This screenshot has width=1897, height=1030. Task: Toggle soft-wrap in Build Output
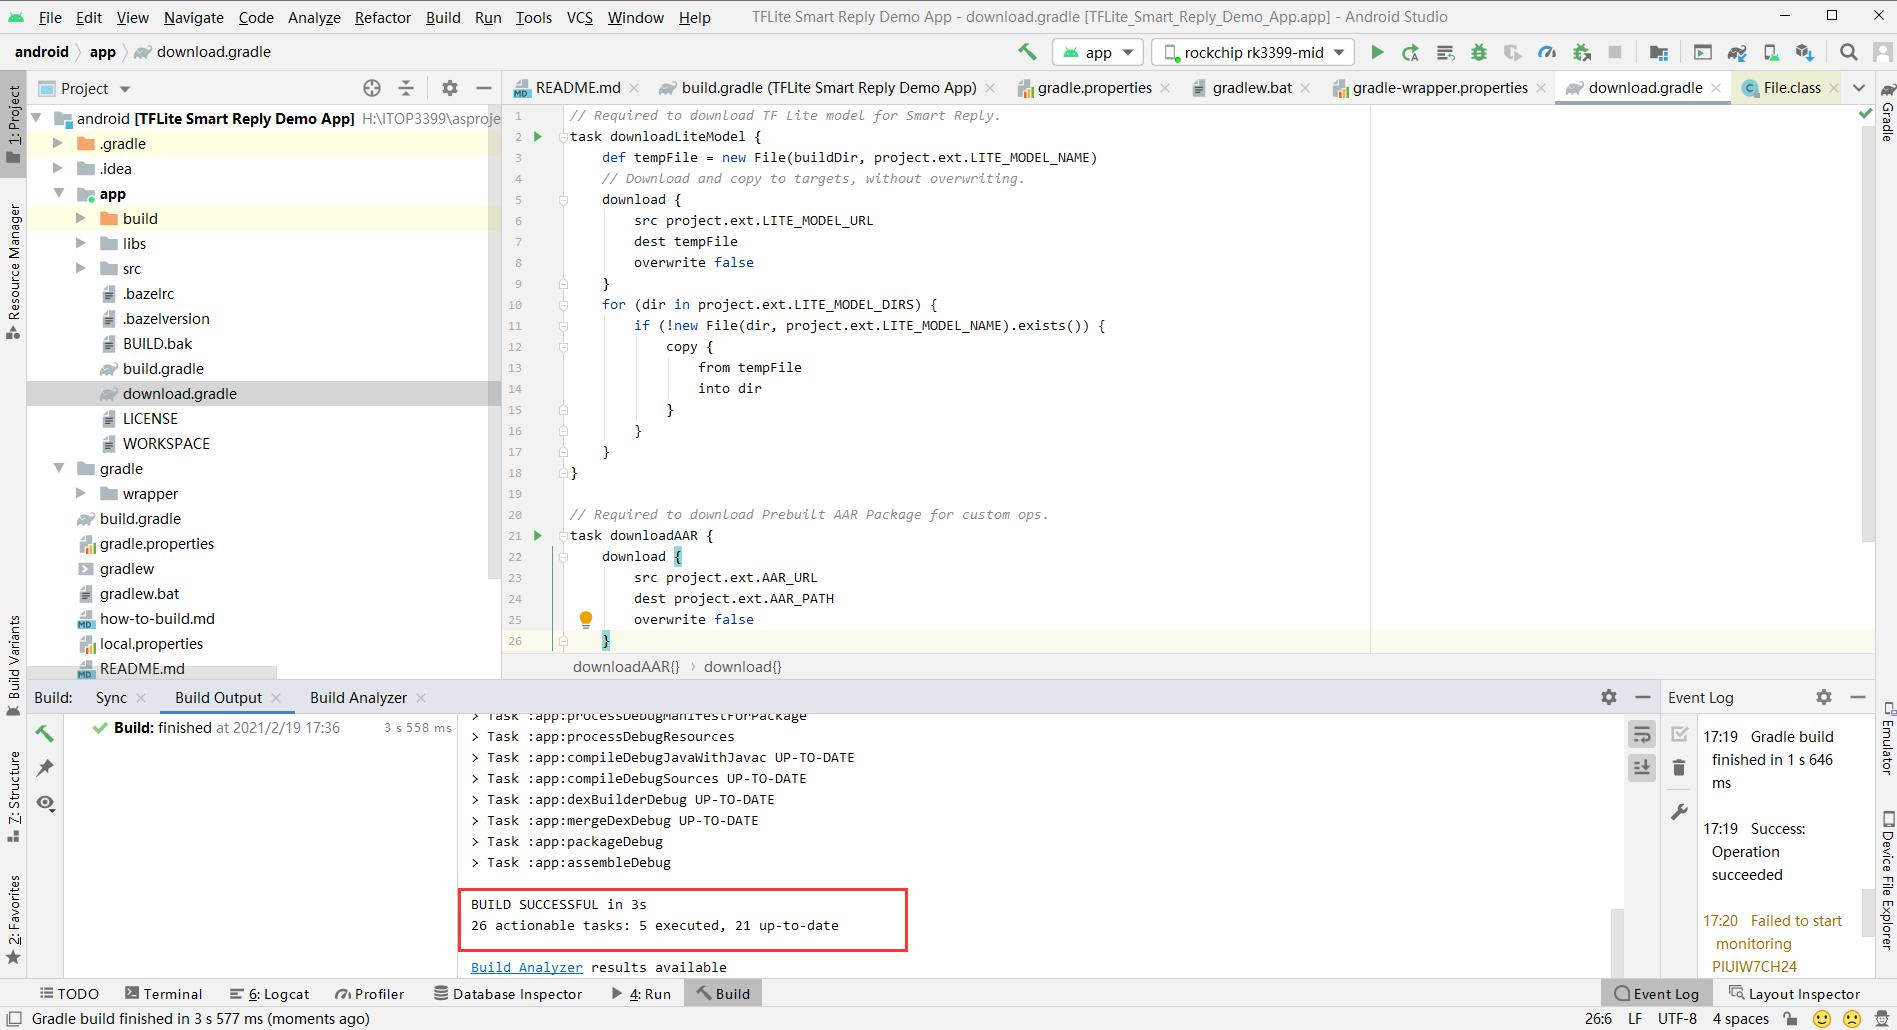[1642, 735]
